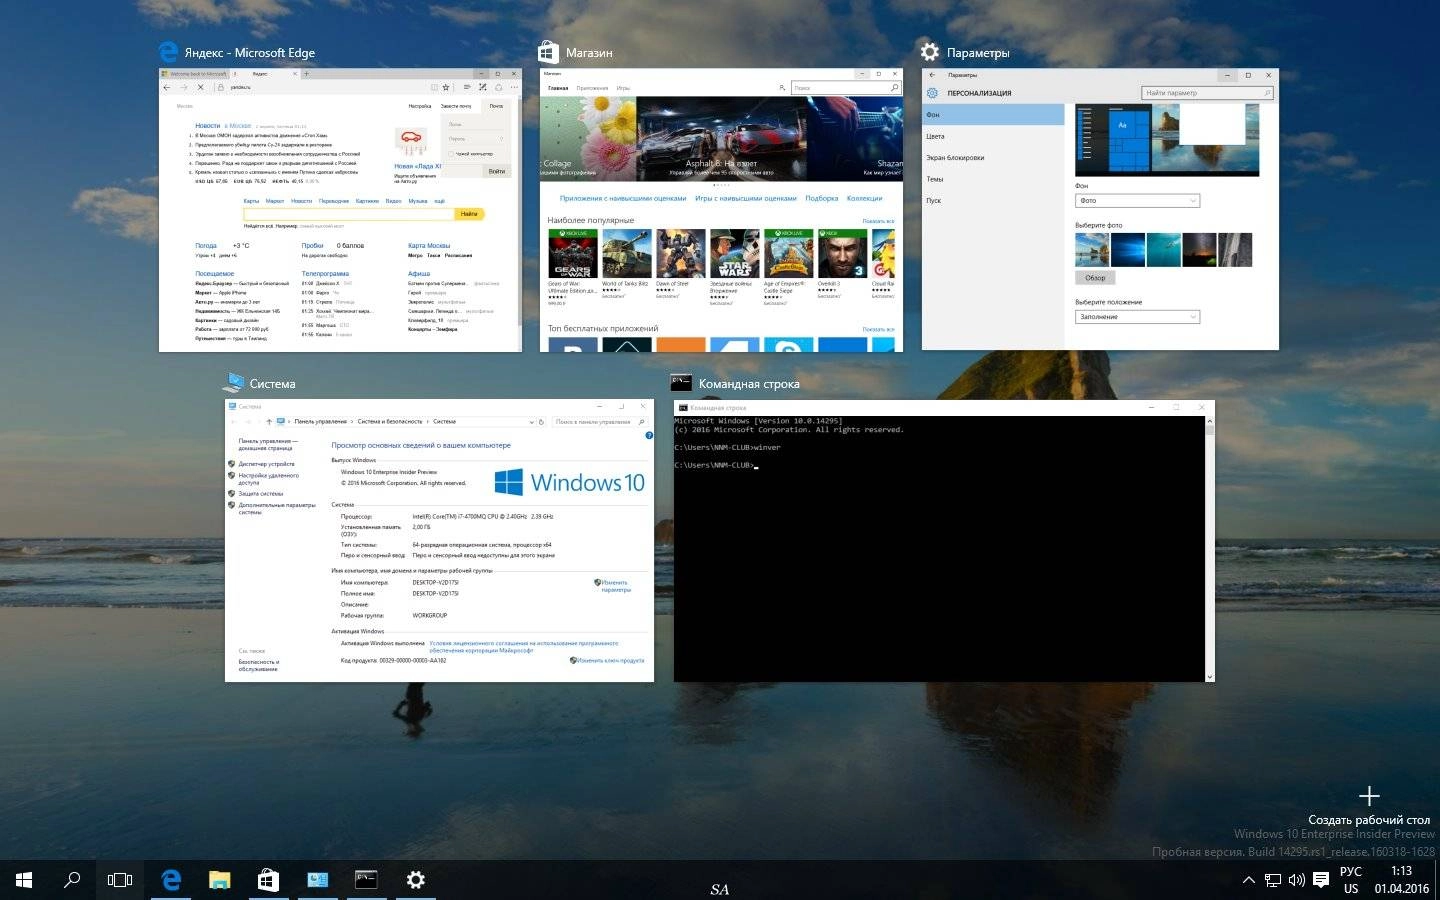This screenshot has height=900, width=1440.
Task: Select Фон in Settings sidebar
Action: [x=993, y=115]
